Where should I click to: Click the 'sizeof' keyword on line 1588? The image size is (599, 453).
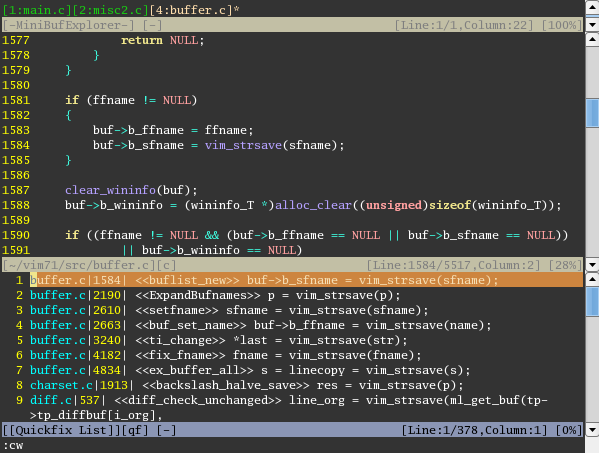450,205
